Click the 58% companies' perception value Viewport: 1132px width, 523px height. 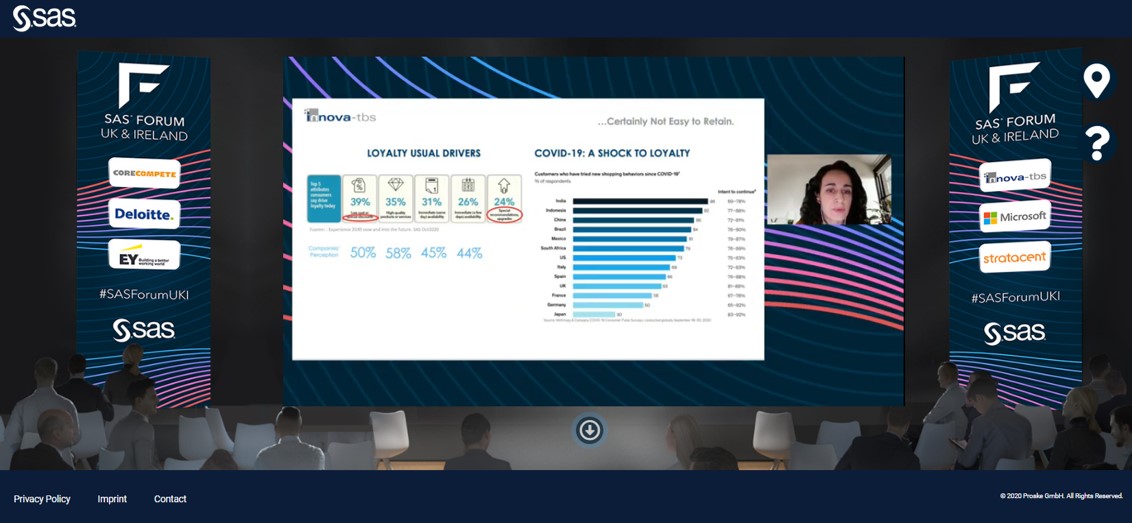[x=398, y=253]
